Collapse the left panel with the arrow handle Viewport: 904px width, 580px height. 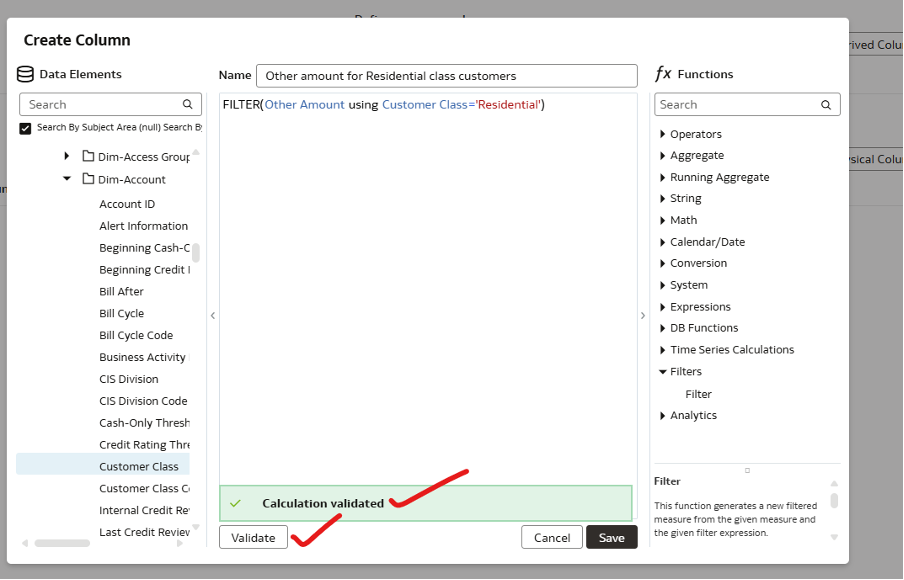click(x=212, y=315)
